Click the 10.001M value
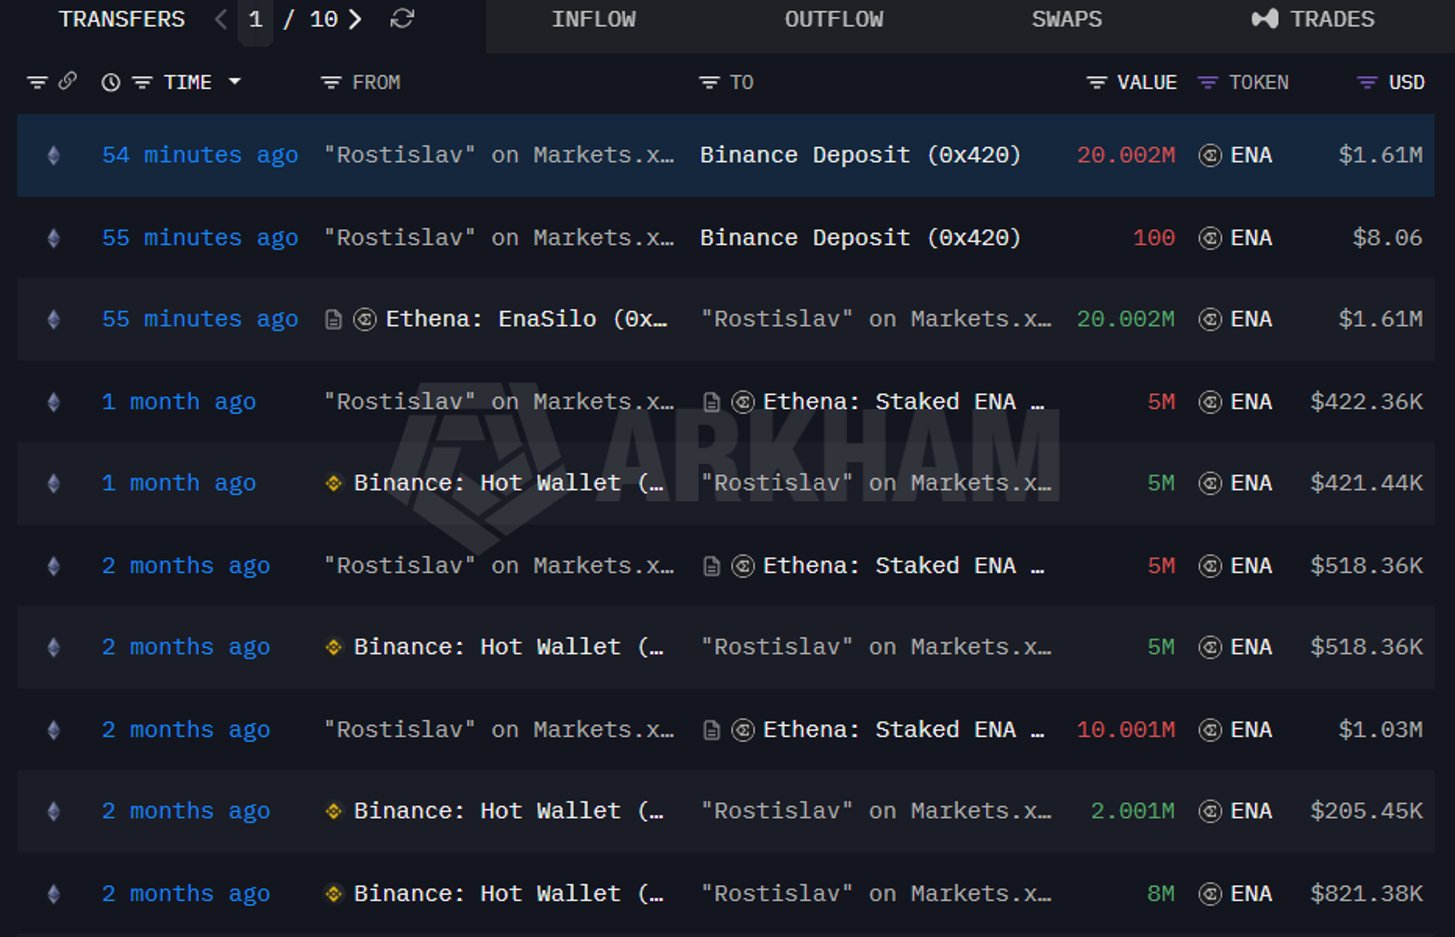1455x937 pixels. pyautogui.click(x=1126, y=730)
